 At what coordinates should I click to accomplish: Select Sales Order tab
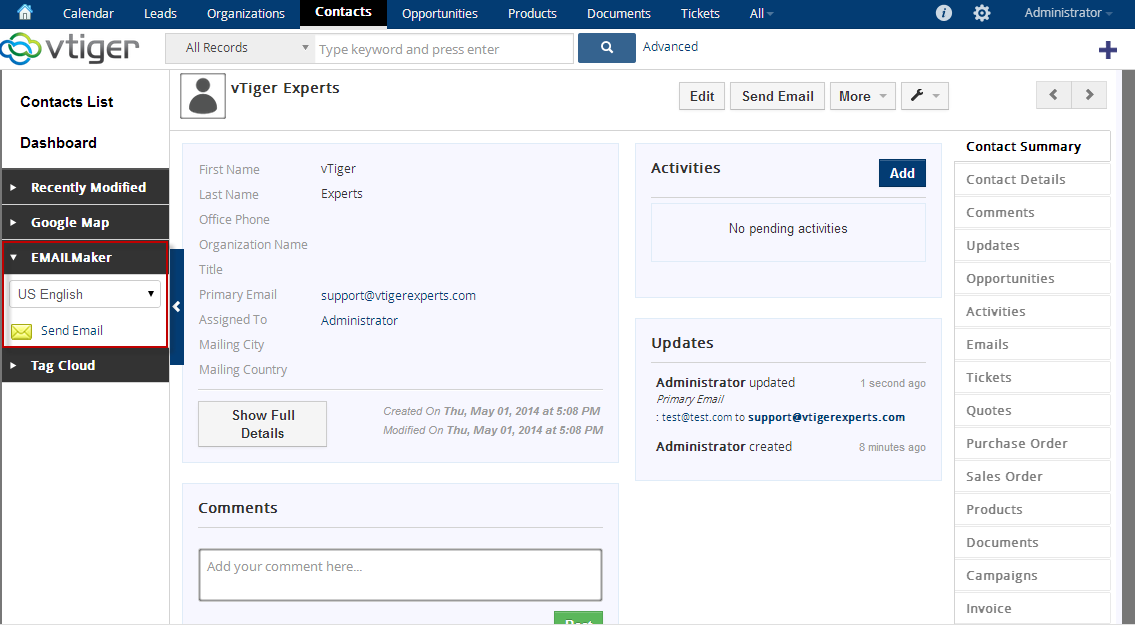pos(1032,476)
